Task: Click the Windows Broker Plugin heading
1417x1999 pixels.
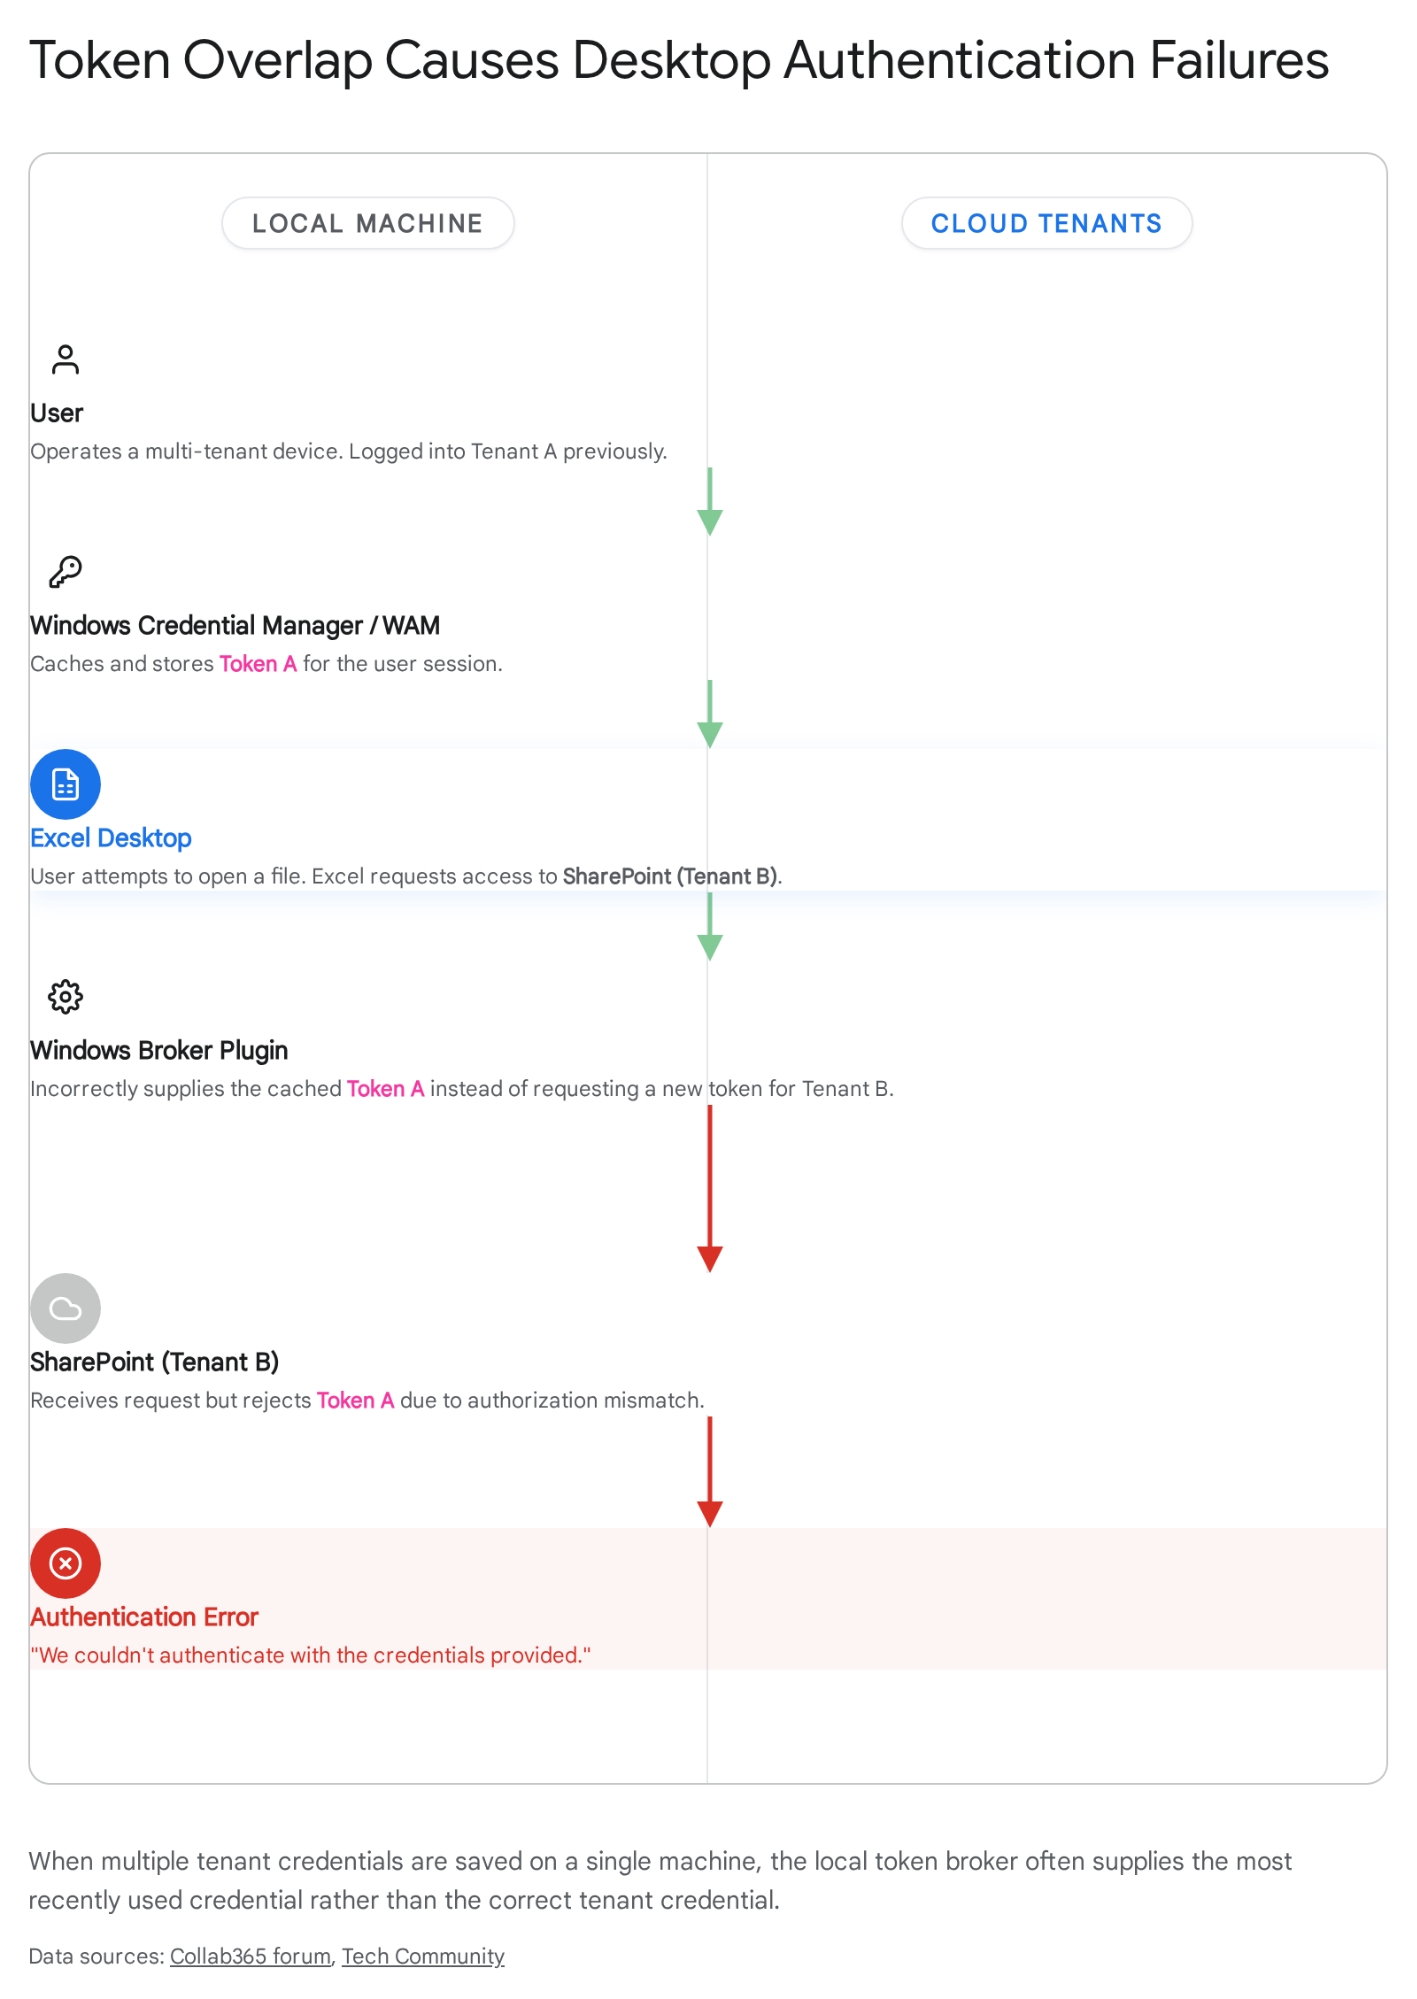Action: [159, 1050]
